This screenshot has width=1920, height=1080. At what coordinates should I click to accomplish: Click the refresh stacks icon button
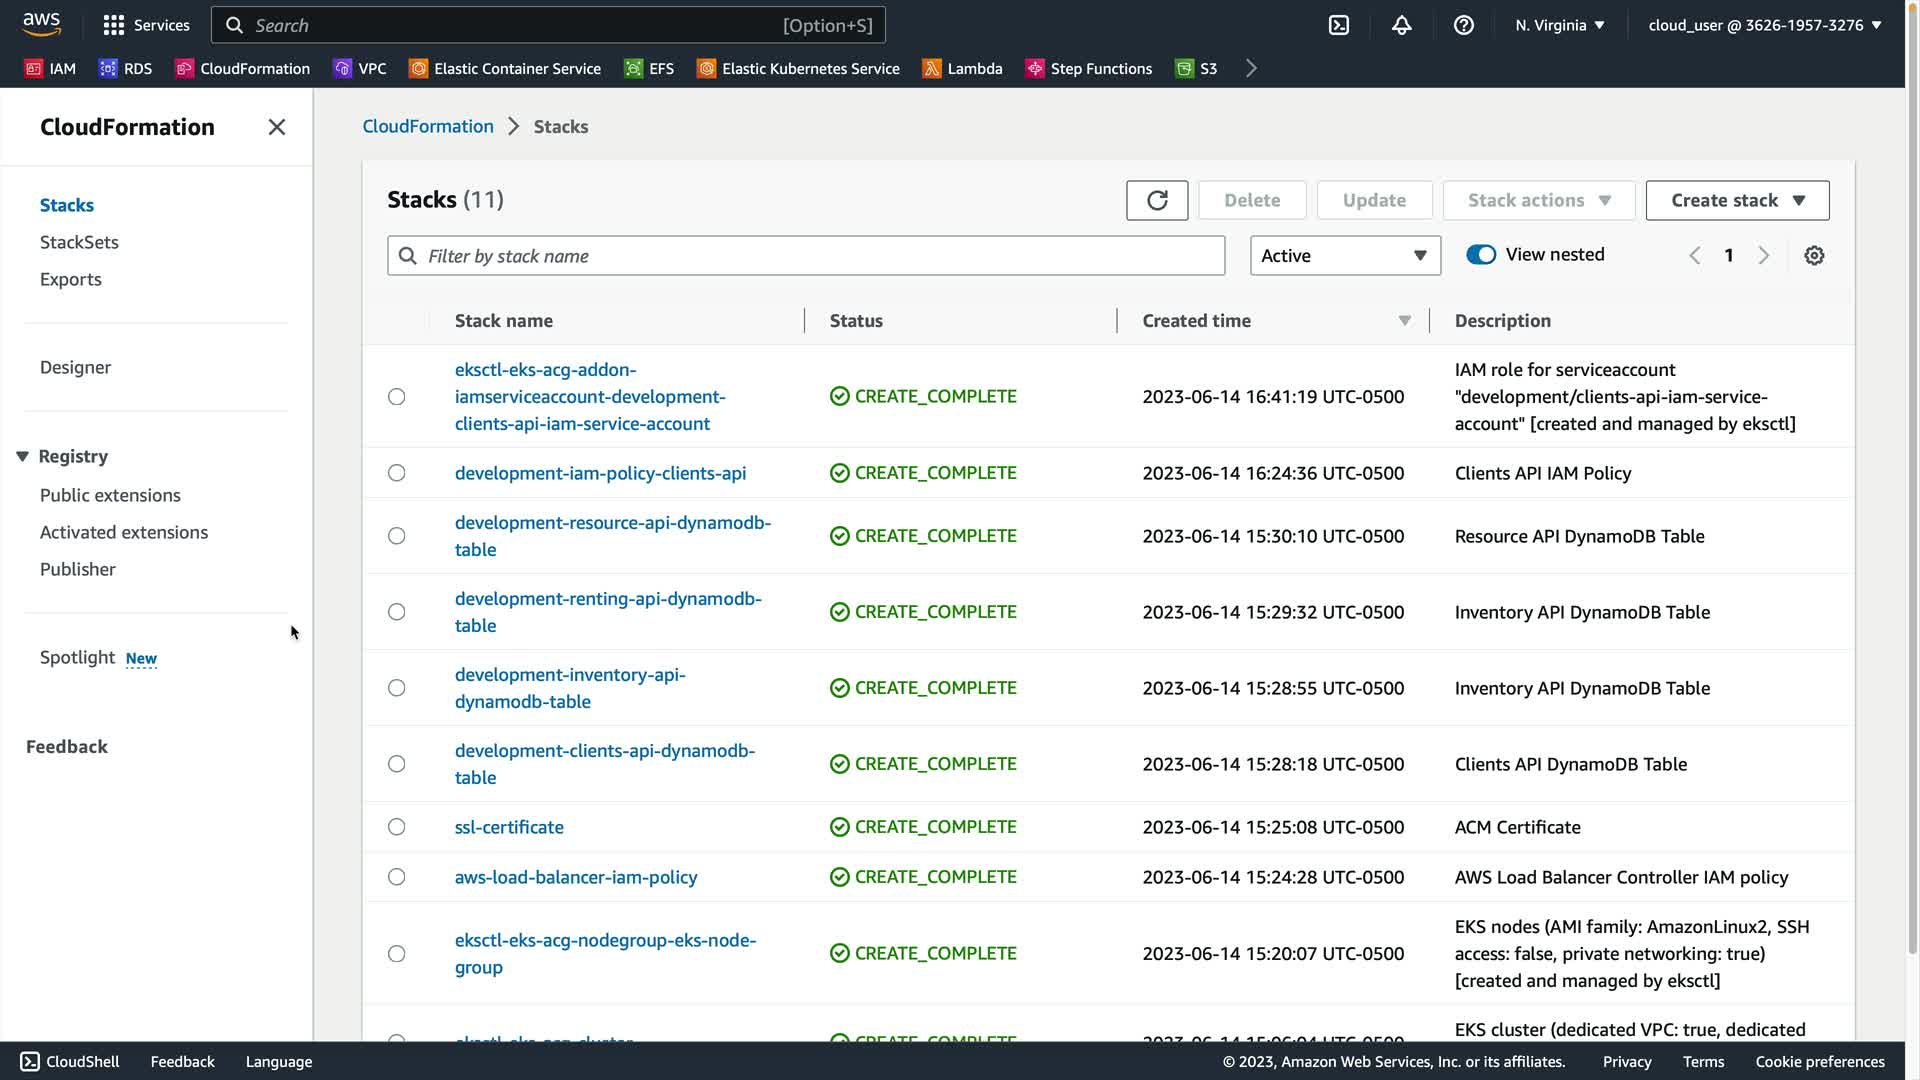pyautogui.click(x=1157, y=200)
